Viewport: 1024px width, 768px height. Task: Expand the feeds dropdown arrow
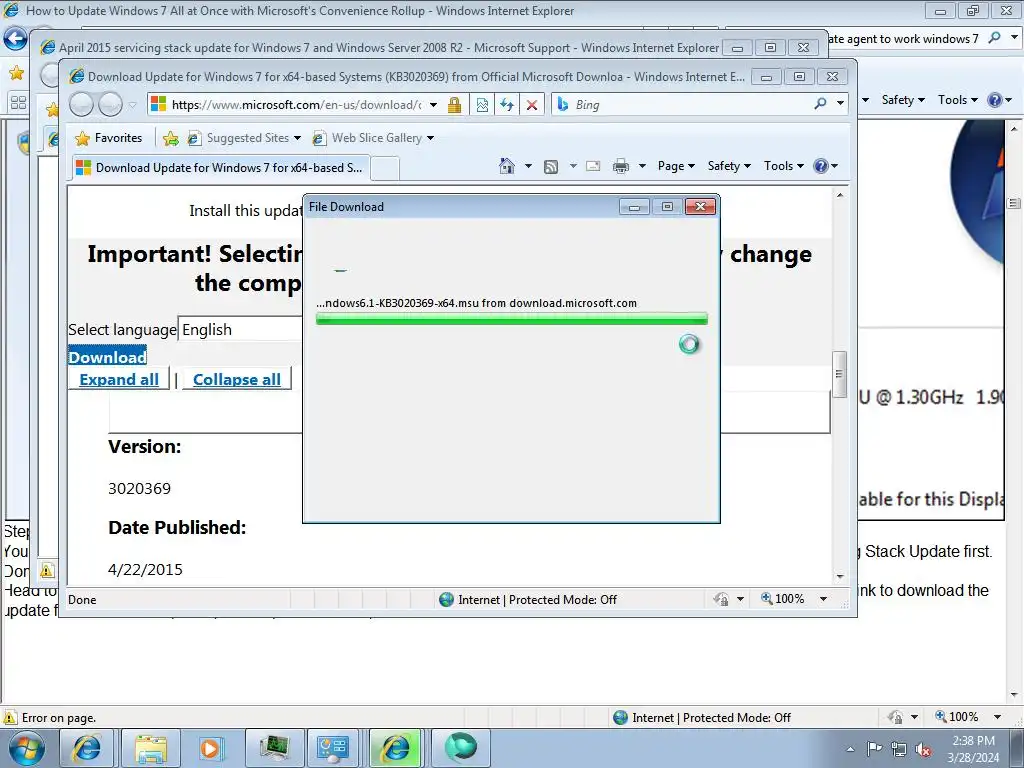[x=573, y=166]
